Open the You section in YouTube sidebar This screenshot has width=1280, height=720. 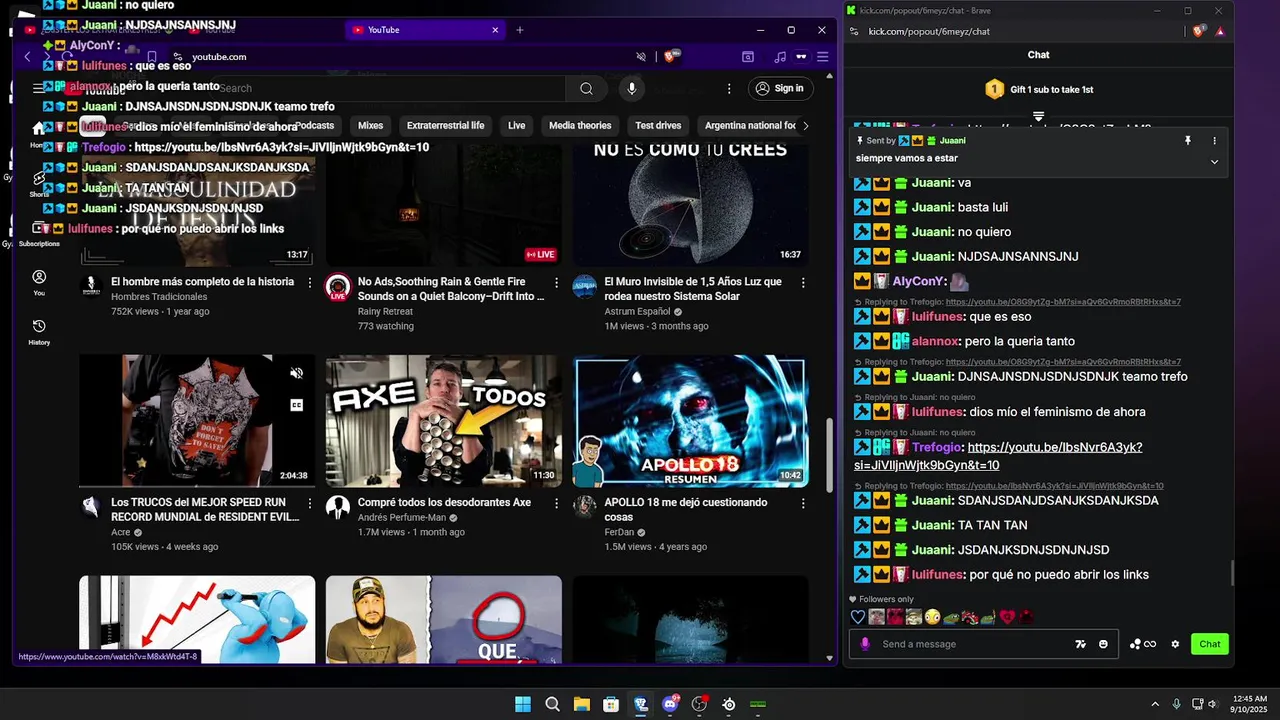(x=39, y=283)
